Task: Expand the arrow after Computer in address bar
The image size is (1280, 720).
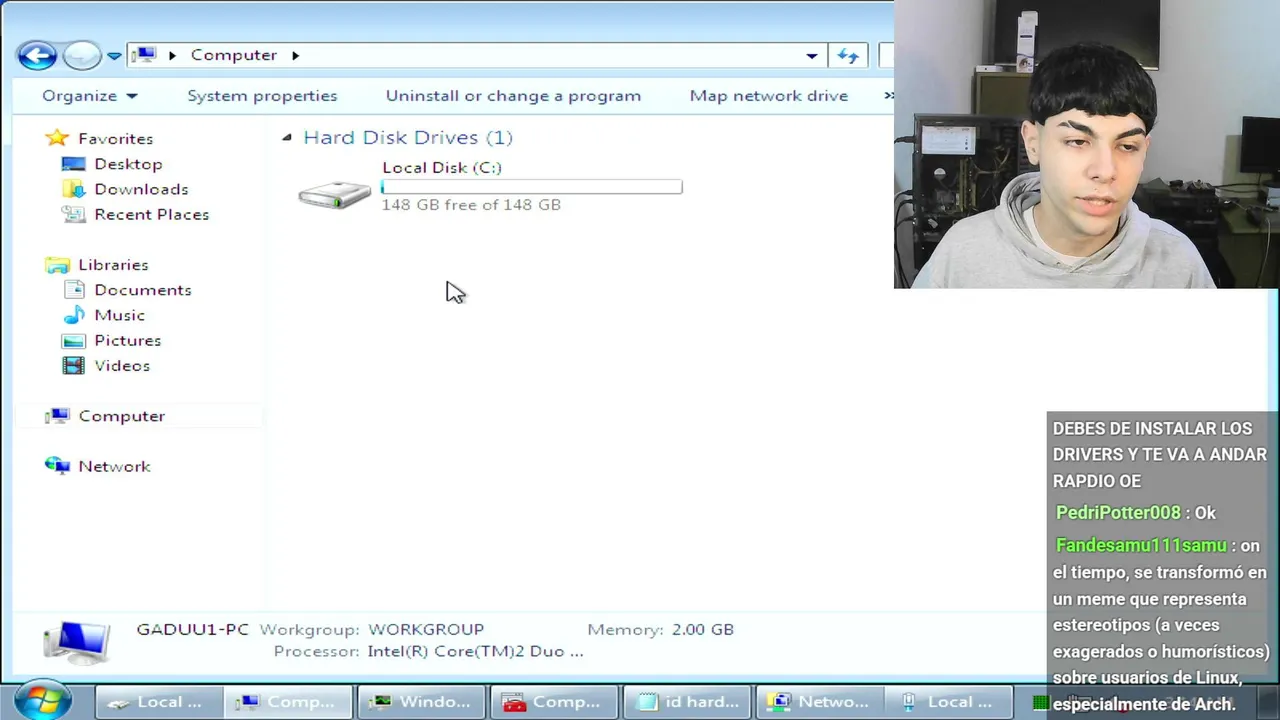Action: (x=295, y=55)
